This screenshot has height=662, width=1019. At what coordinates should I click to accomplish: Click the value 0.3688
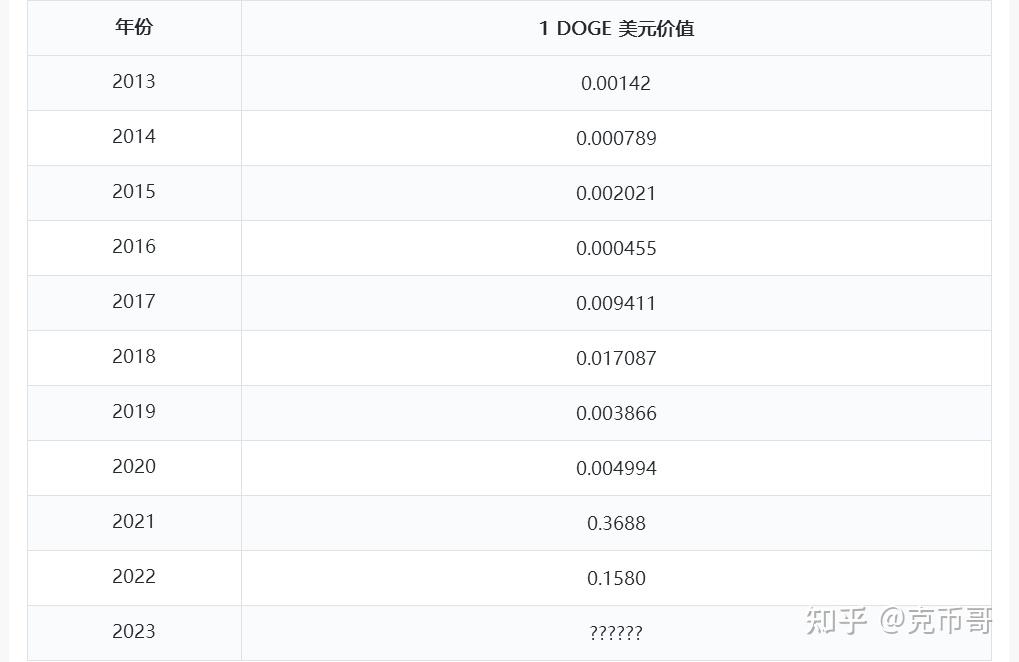pos(616,523)
